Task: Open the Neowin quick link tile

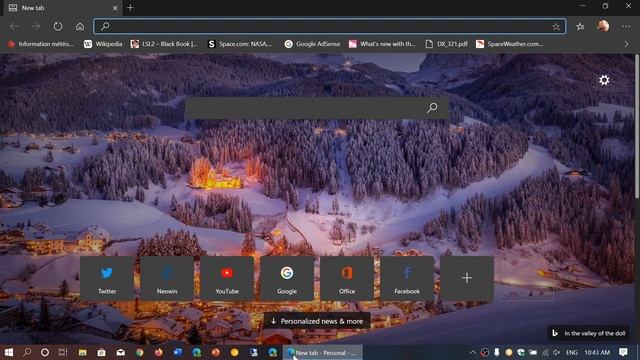Action: point(167,278)
